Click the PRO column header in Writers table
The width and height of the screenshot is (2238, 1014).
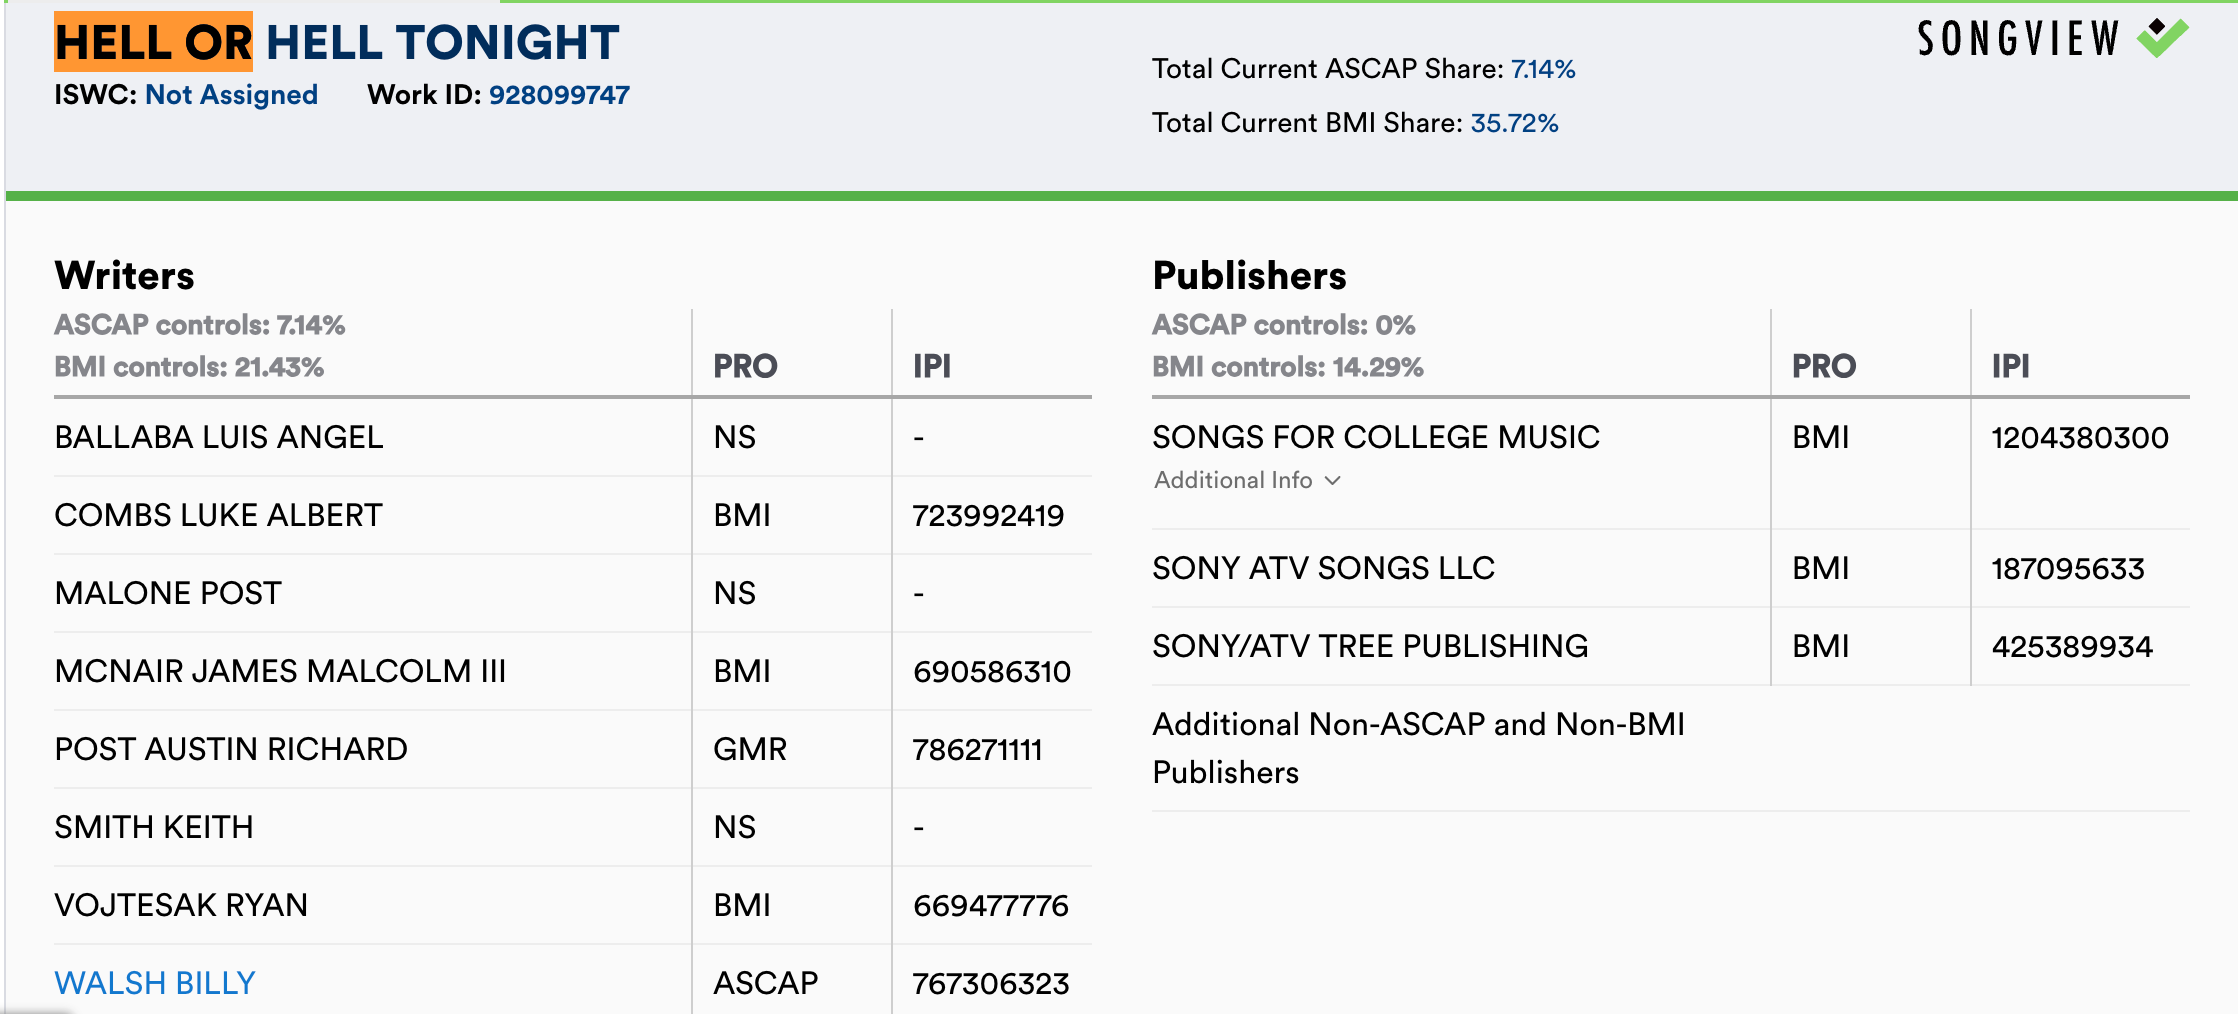click(x=745, y=366)
